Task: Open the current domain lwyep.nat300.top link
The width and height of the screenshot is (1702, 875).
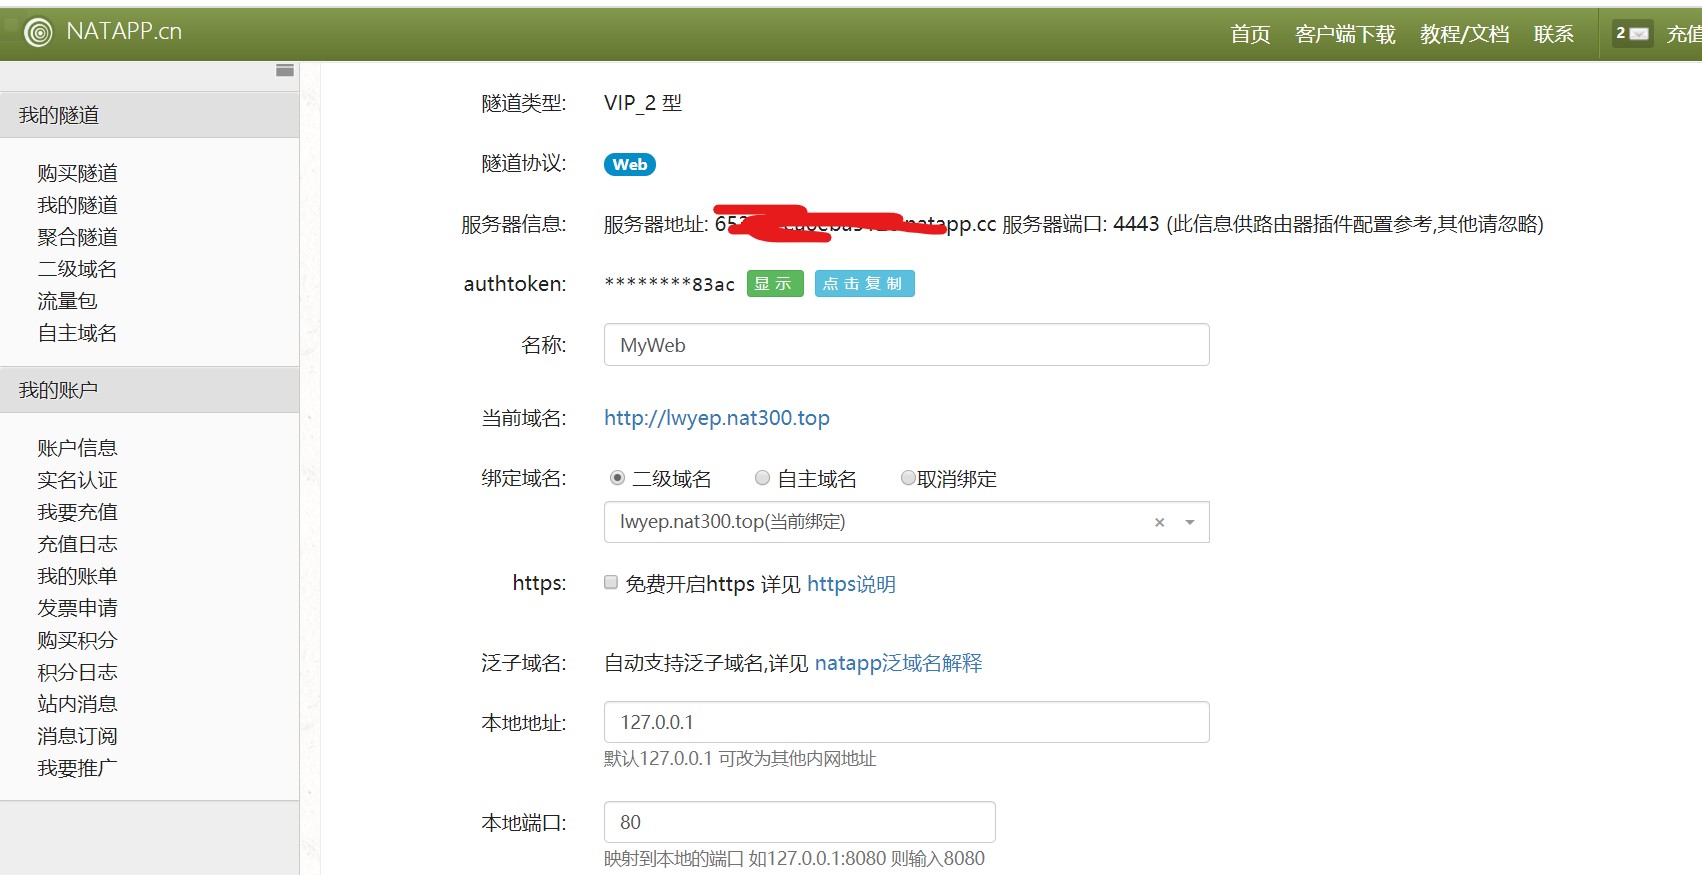Action: [x=716, y=418]
